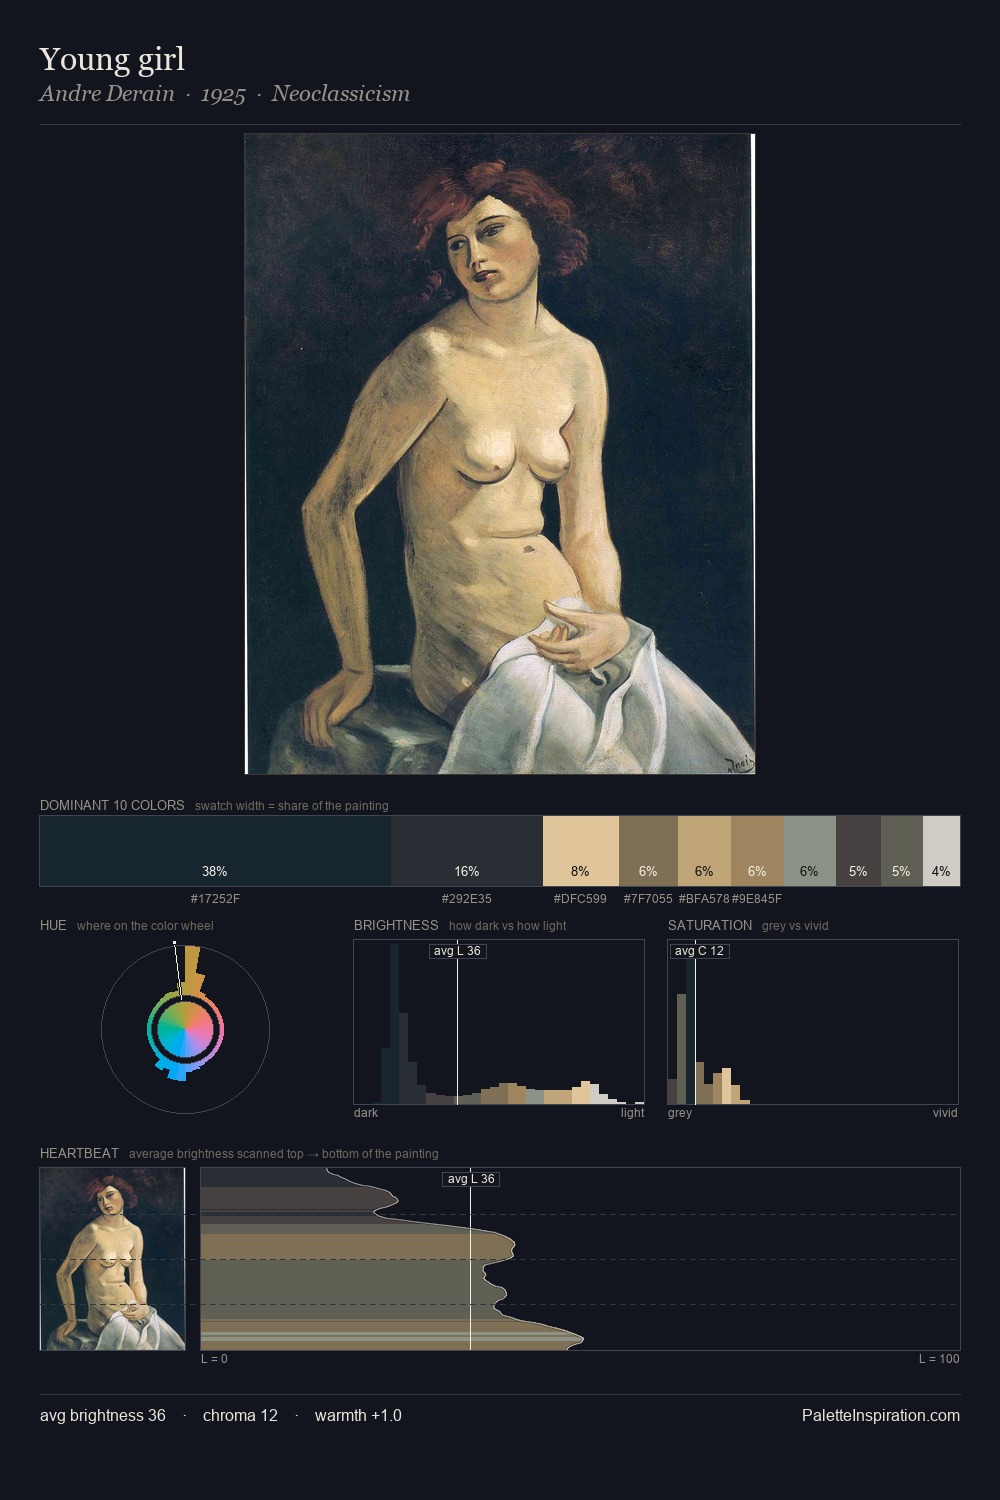Click the heartbeat avg L 36 marker label

pyautogui.click(x=471, y=1179)
